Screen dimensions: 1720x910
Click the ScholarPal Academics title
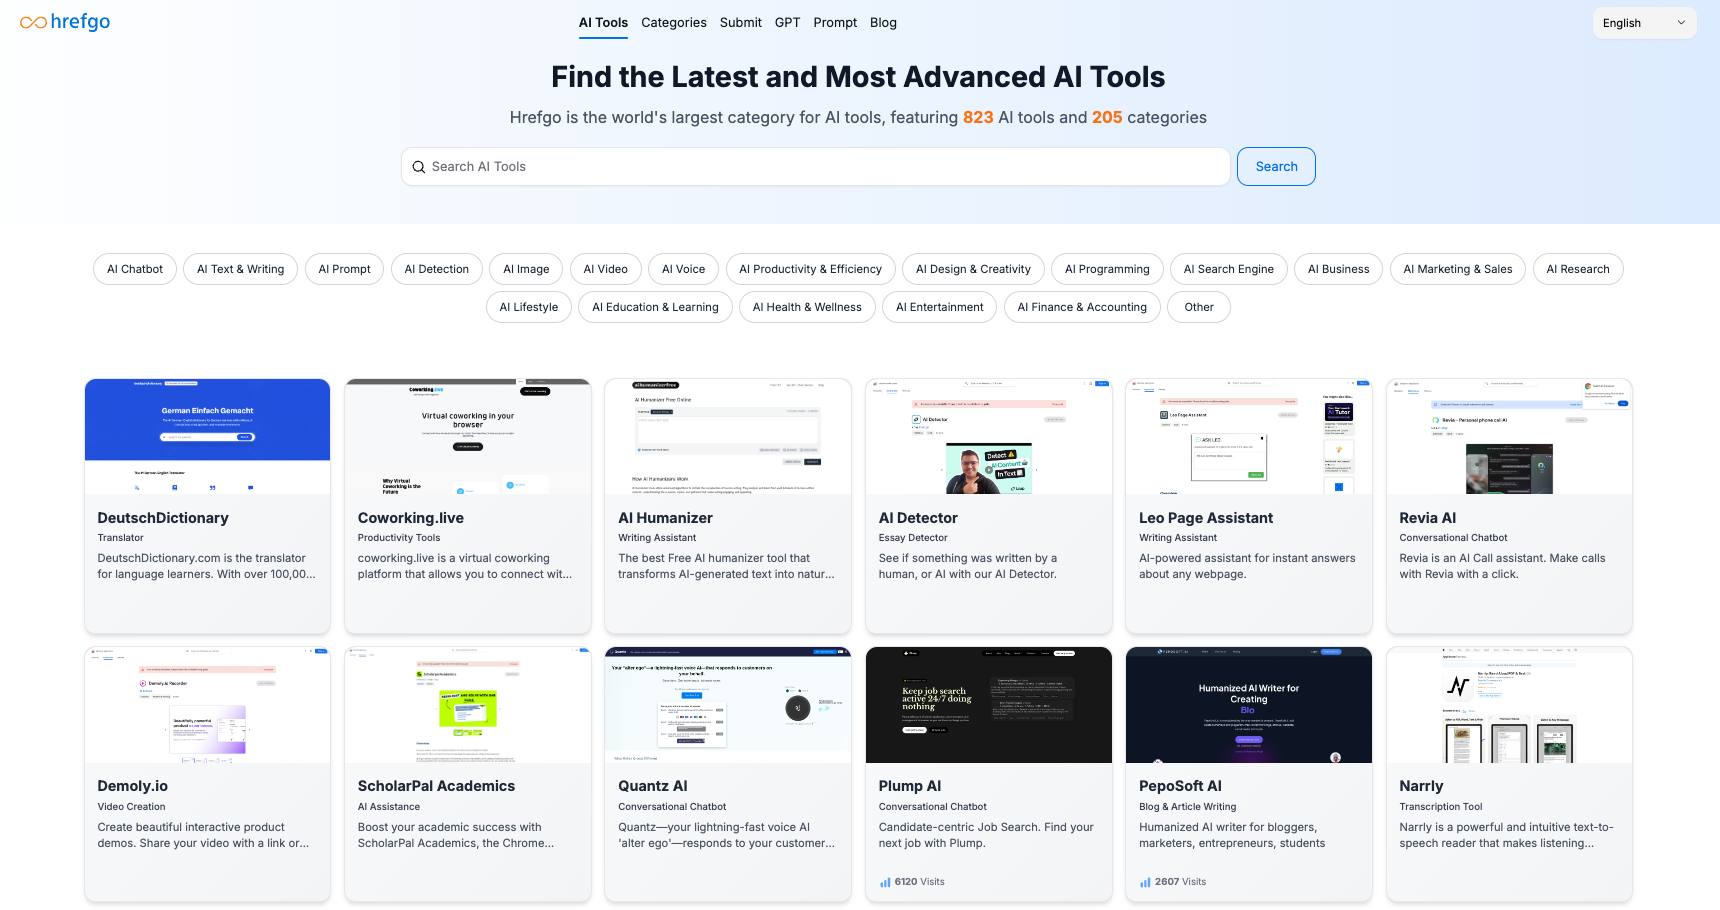(x=436, y=786)
